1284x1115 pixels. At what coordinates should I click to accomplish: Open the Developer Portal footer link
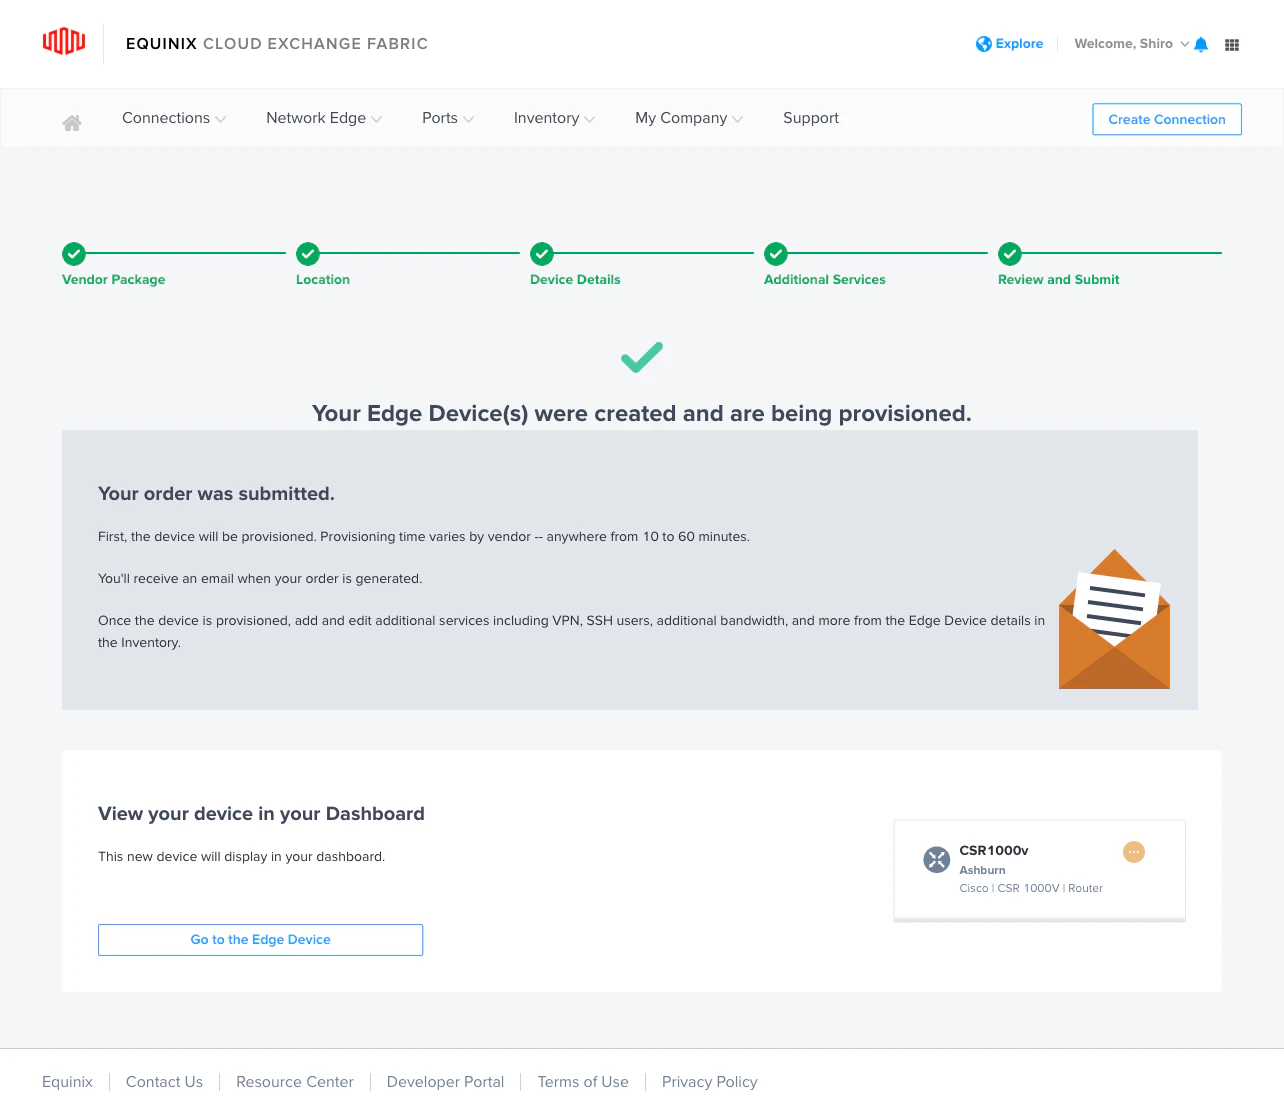click(445, 1082)
